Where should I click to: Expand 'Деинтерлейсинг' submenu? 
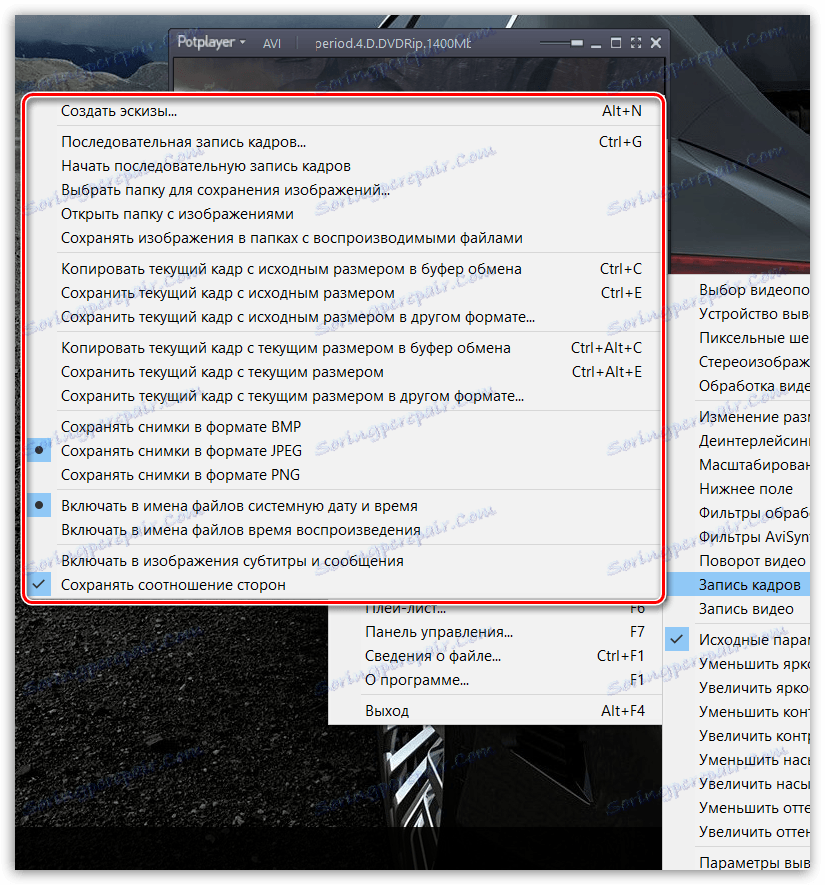click(738, 441)
